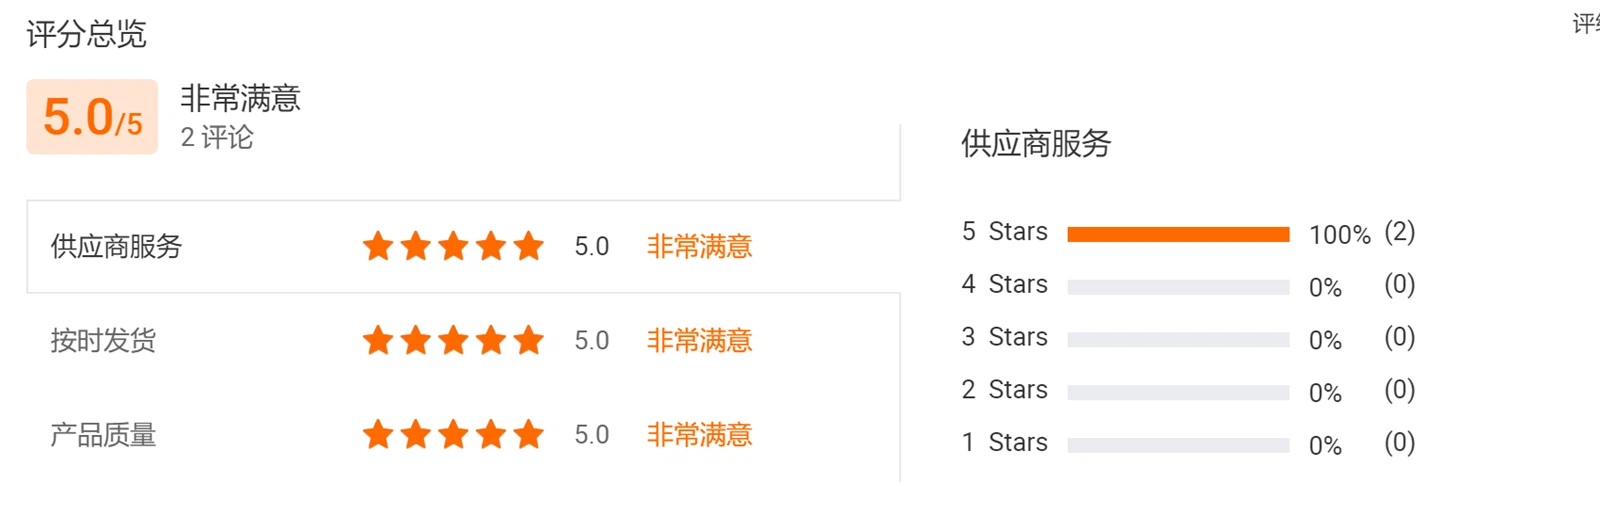Screen dimensions: 1600x515
Task: Click first star in 供应商服务 rating row
Action: click(378, 246)
